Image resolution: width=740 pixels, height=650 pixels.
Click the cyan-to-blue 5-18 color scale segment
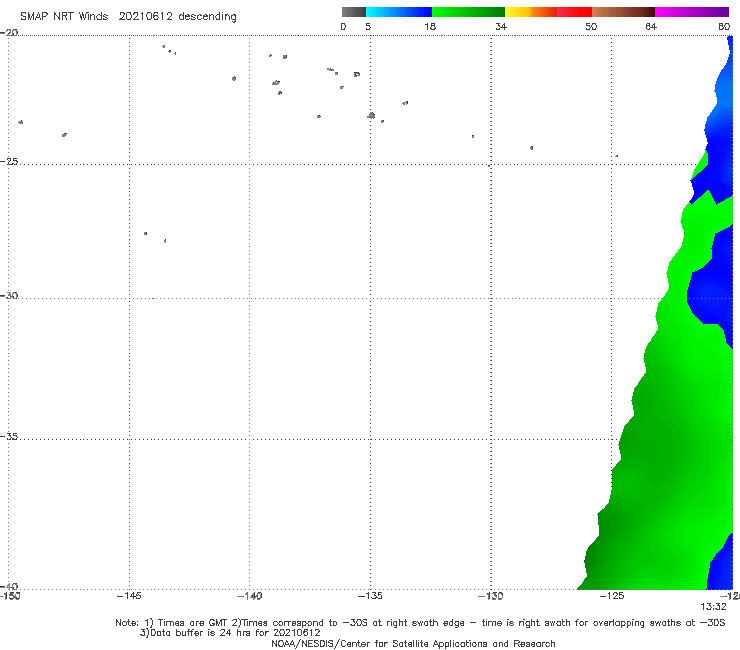(x=399, y=12)
